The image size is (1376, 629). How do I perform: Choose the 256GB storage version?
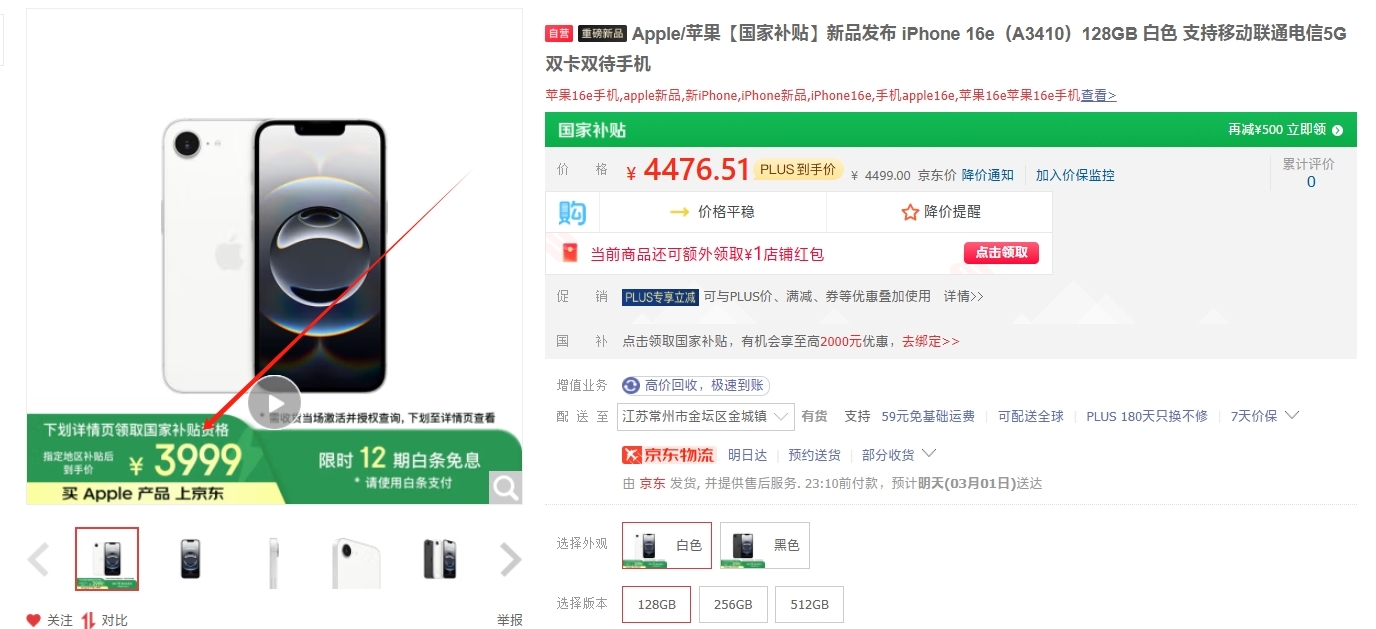[733, 605]
